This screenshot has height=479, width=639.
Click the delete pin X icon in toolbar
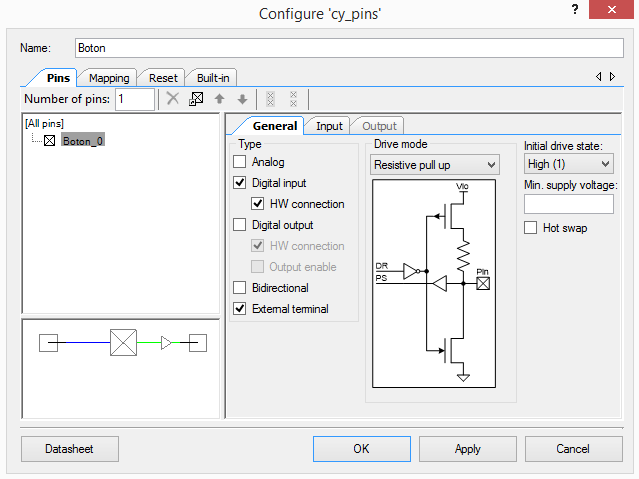click(173, 99)
